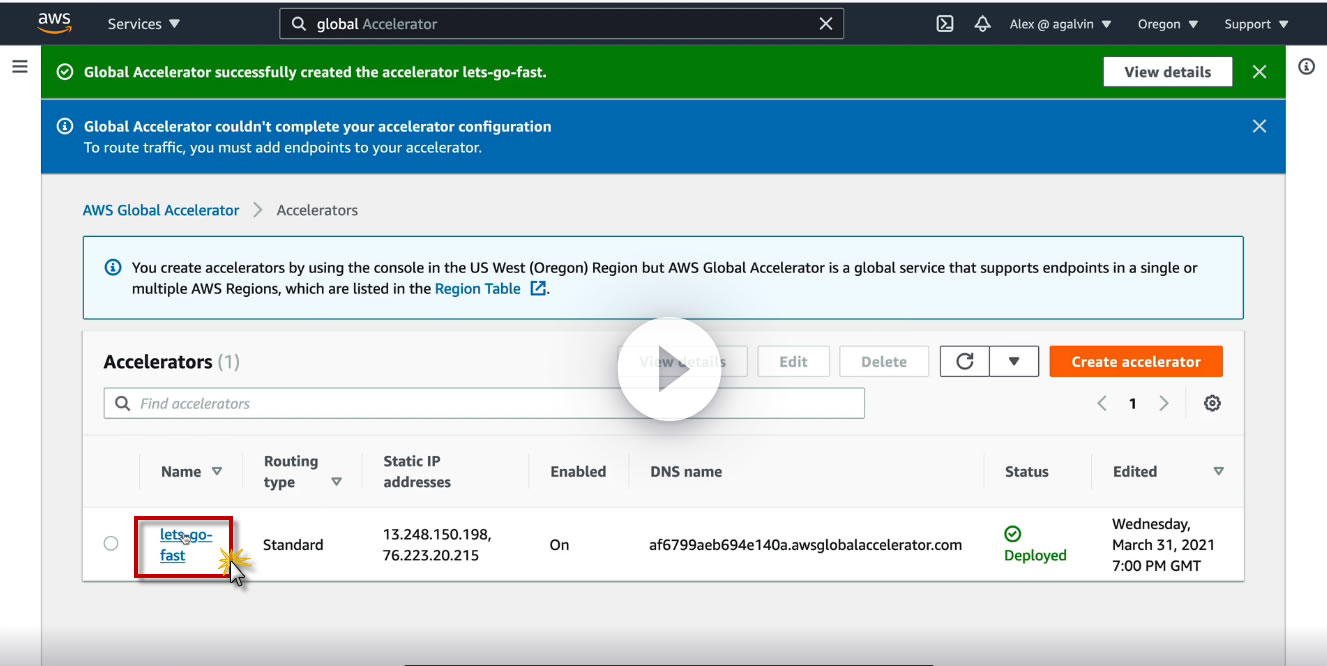This screenshot has height=666, width=1327.
Task: Play the video with center play button
Action: pos(669,369)
